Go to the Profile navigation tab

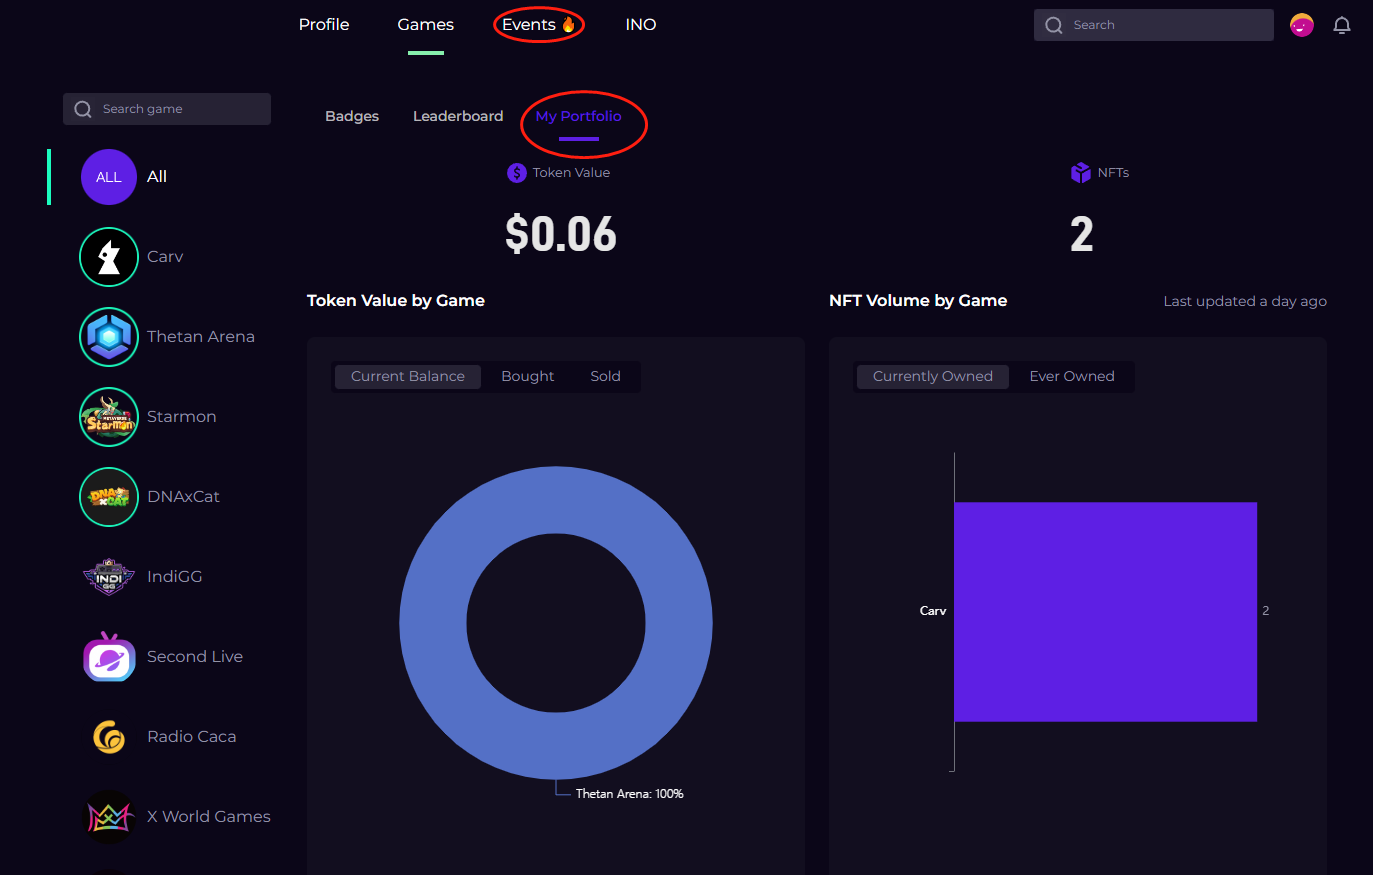coord(324,25)
